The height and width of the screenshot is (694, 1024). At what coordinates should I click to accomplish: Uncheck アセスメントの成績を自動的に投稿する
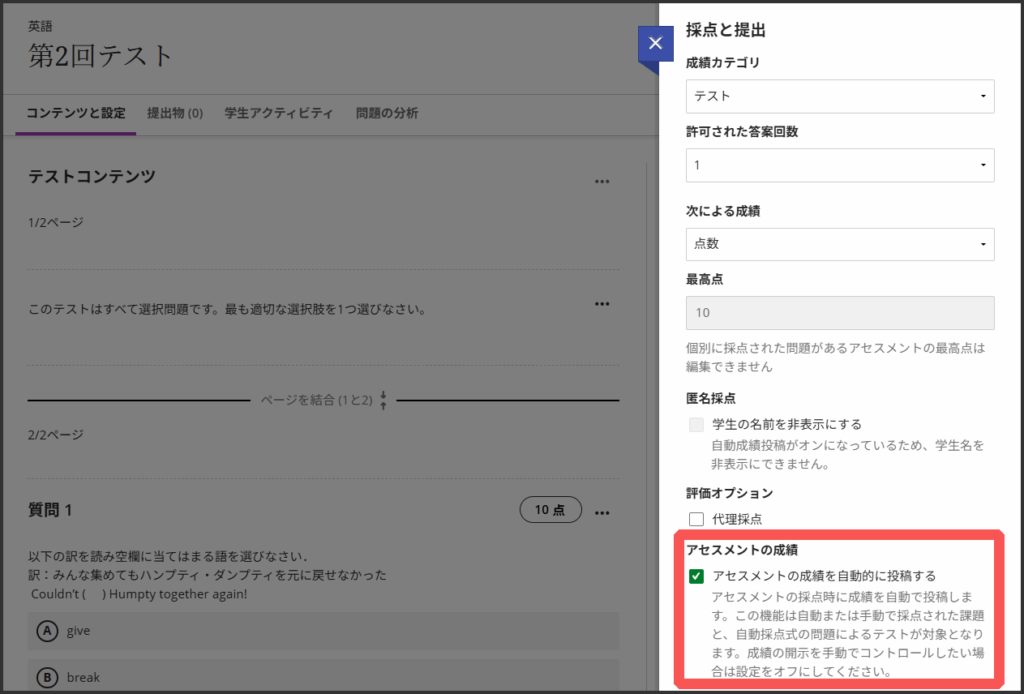pyautogui.click(x=697, y=576)
